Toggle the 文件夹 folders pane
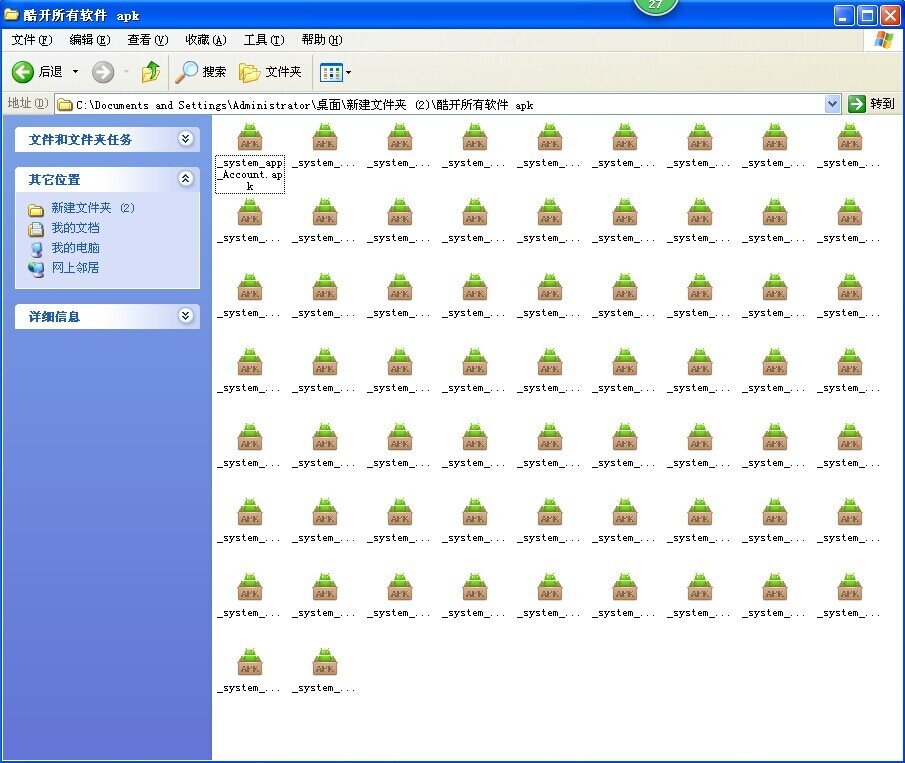Screen dimensions: 905x763 point(270,72)
